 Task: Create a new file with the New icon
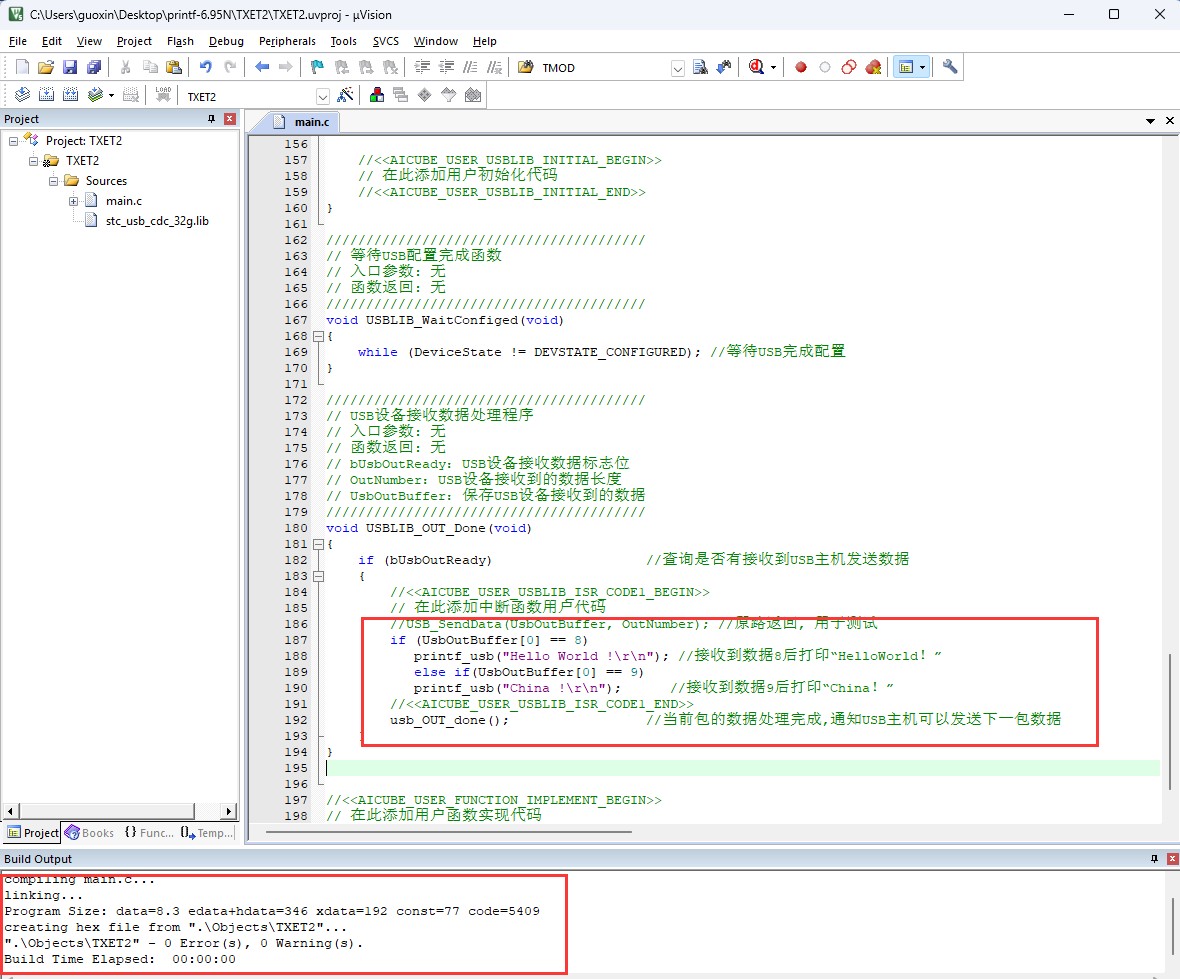[22, 67]
